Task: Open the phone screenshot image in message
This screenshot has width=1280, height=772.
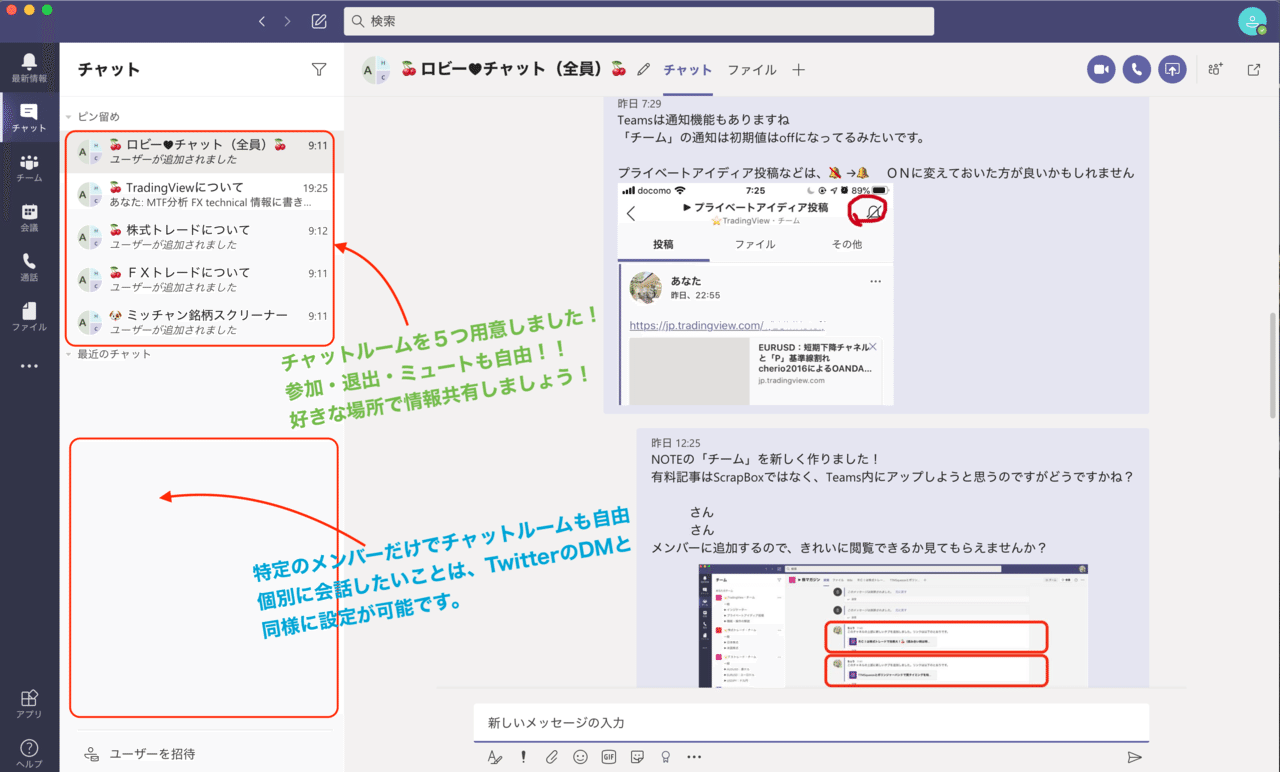Action: click(756, 294)
